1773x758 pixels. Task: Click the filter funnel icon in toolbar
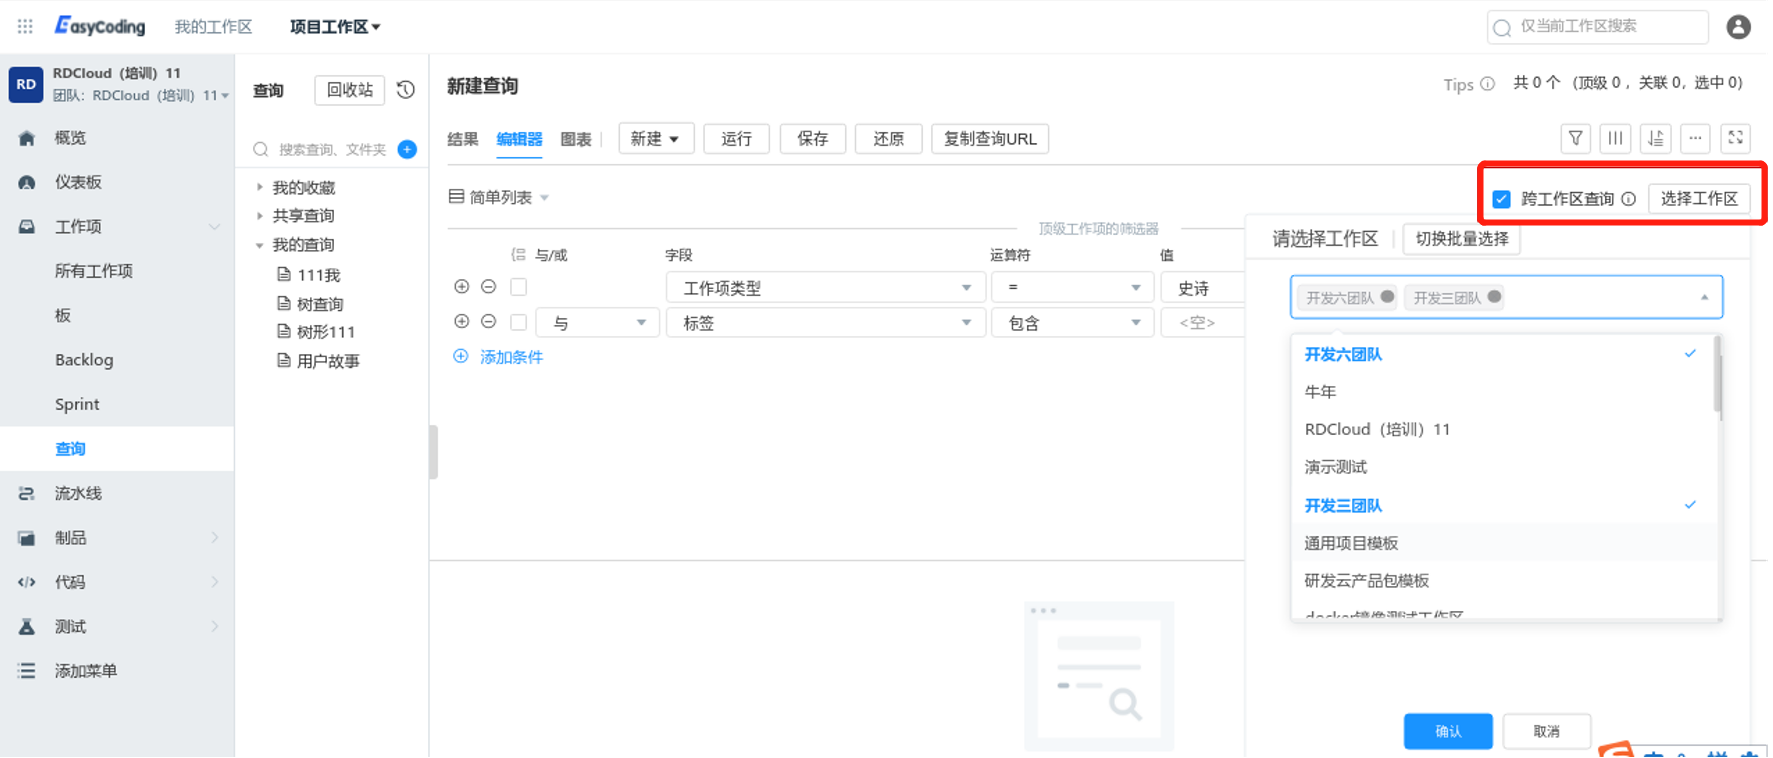[x=1575, y=139]
